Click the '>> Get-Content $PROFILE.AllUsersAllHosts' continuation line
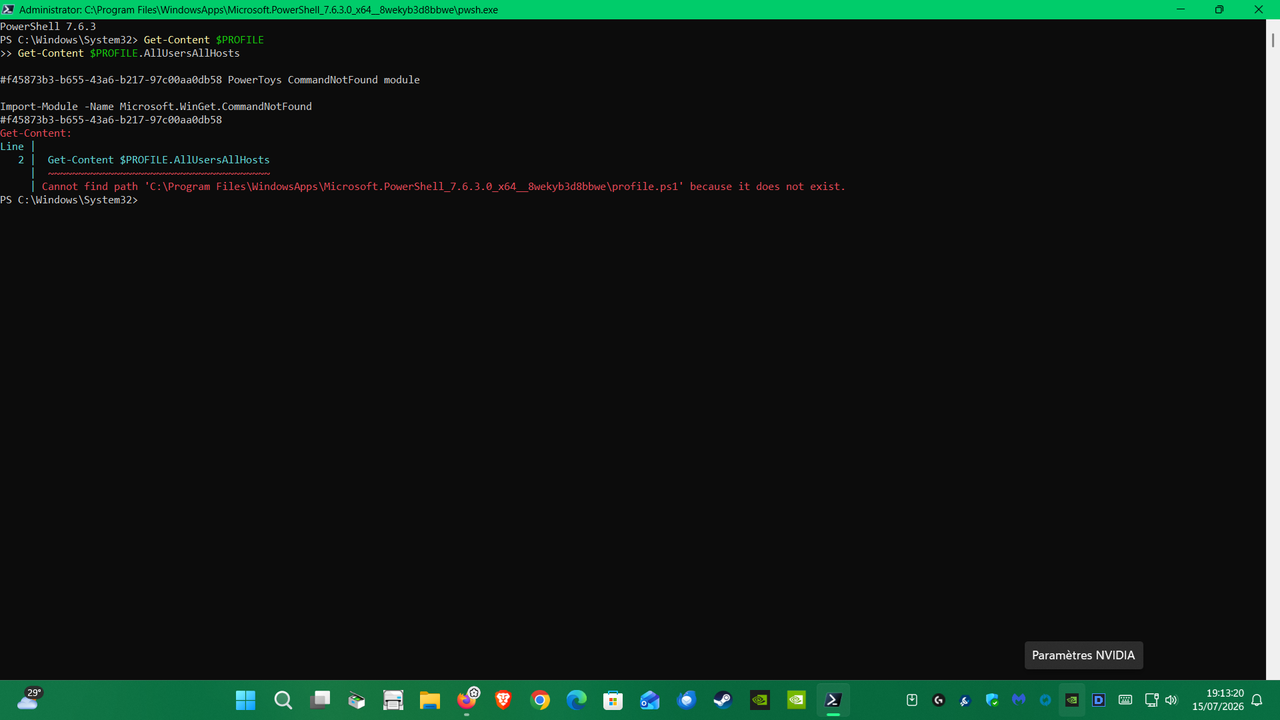The image size is (1280, 720). [120, 53]
